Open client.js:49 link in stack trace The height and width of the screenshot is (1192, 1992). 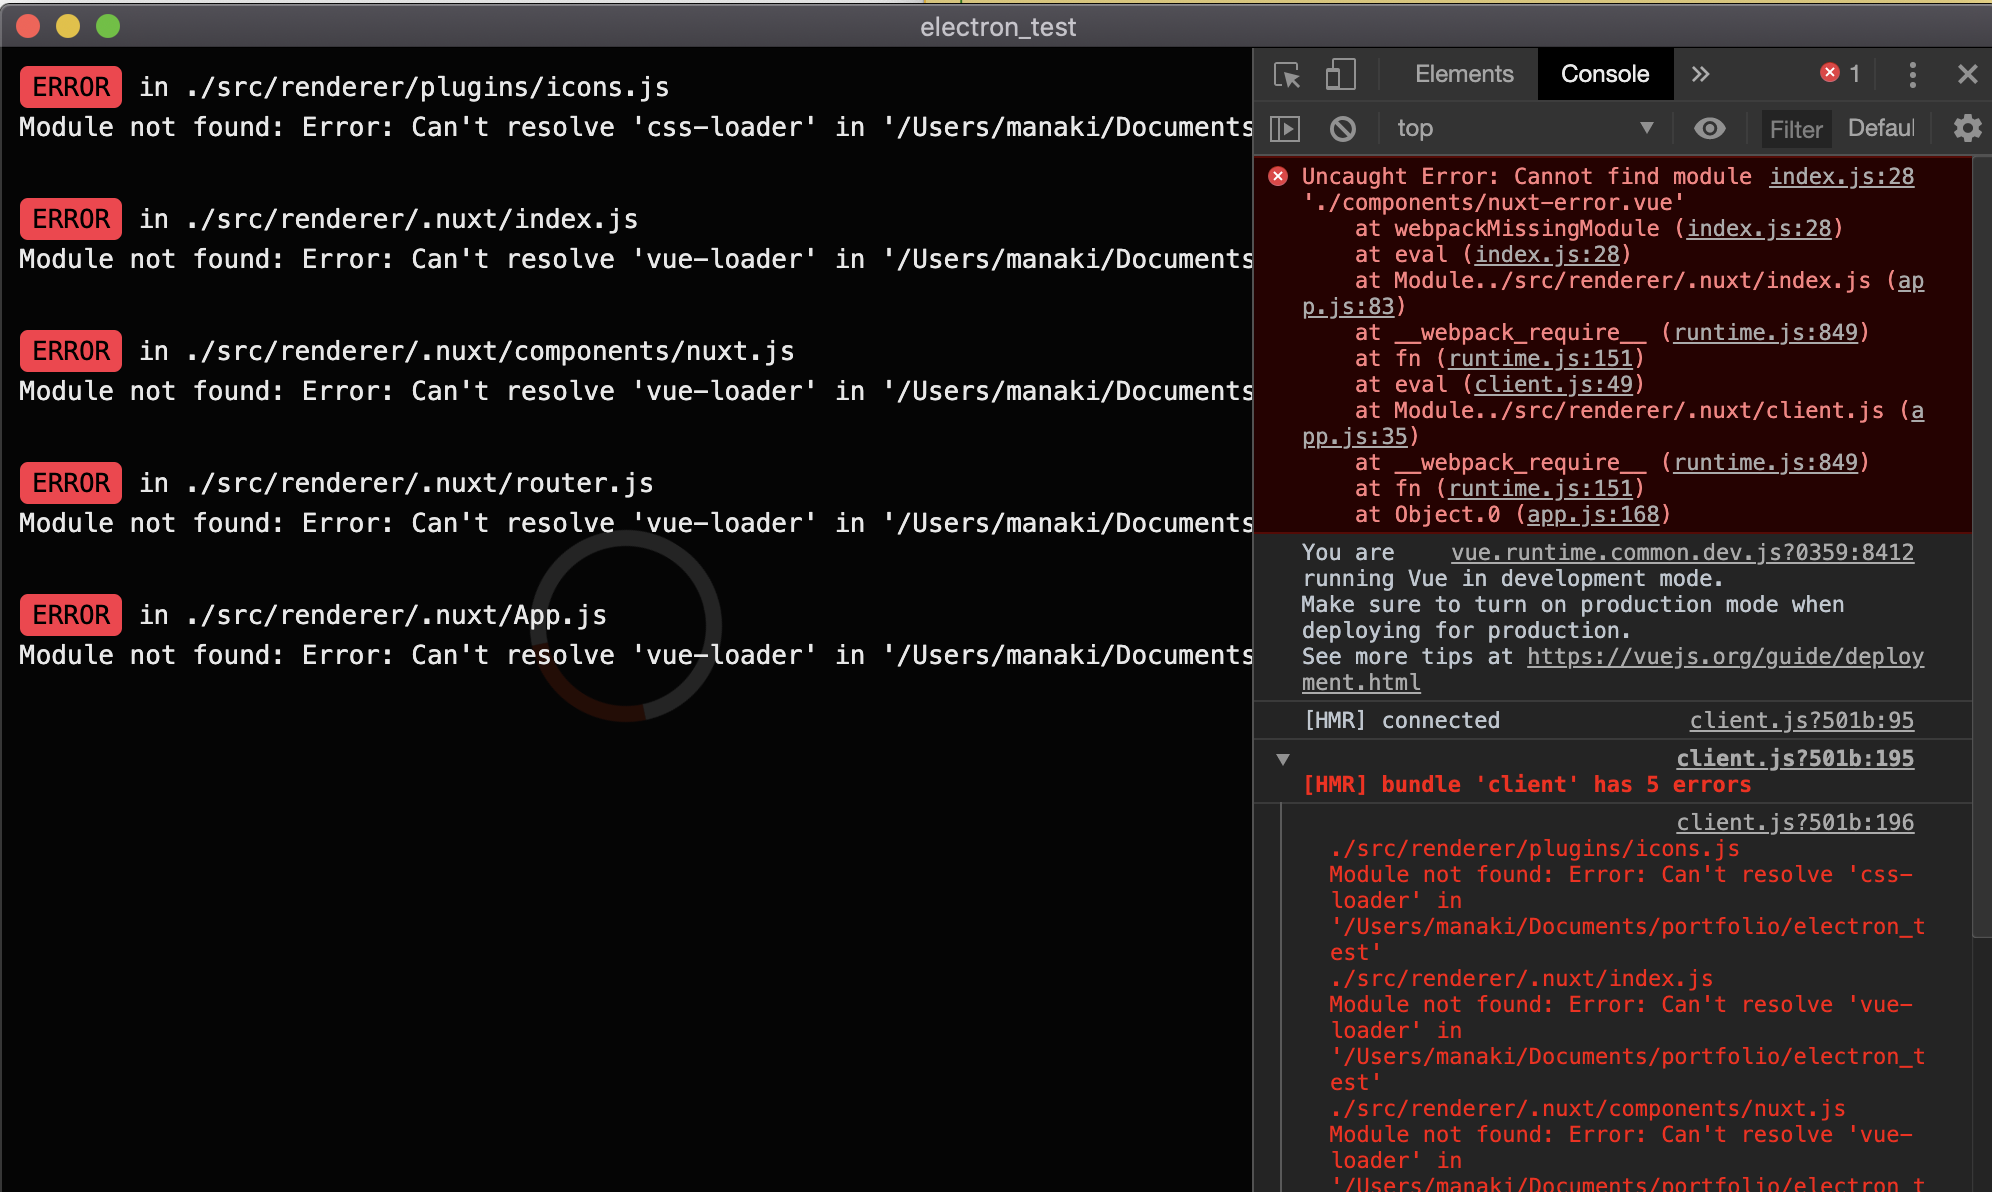coord(1553,385)
